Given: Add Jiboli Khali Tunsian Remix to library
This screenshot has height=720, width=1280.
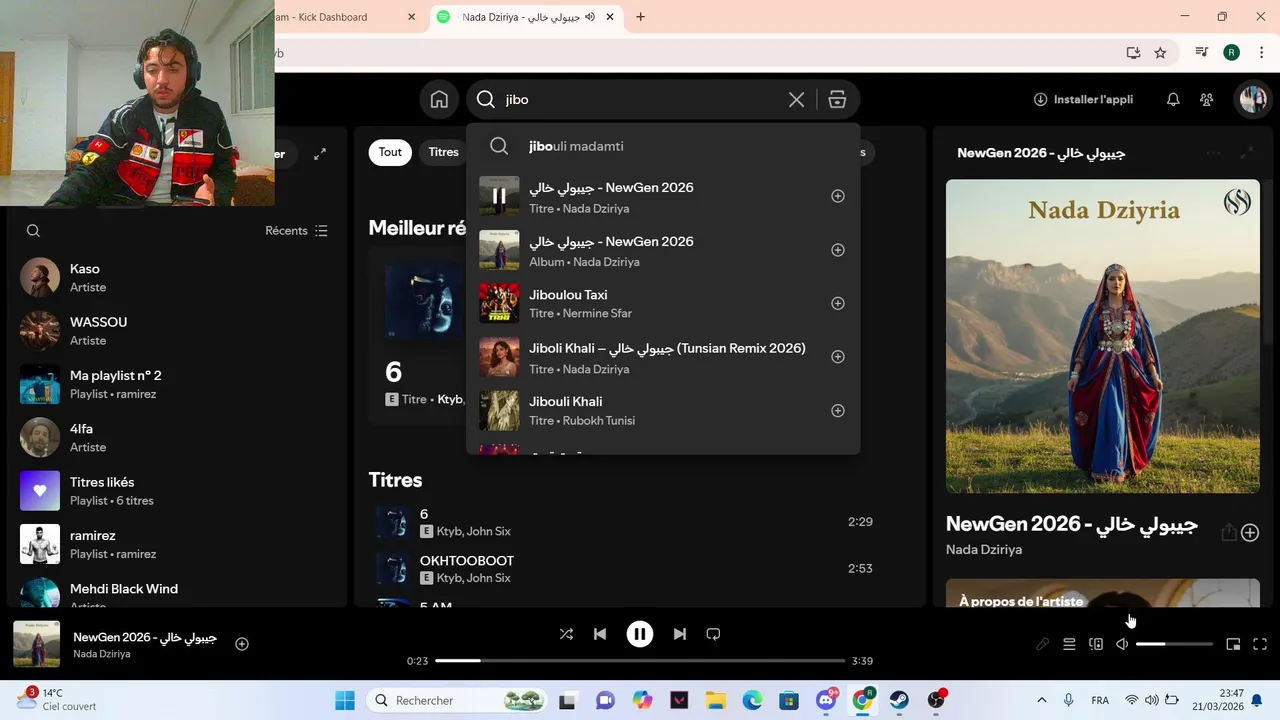Looking at the screenshot, I should pos(838,357).
